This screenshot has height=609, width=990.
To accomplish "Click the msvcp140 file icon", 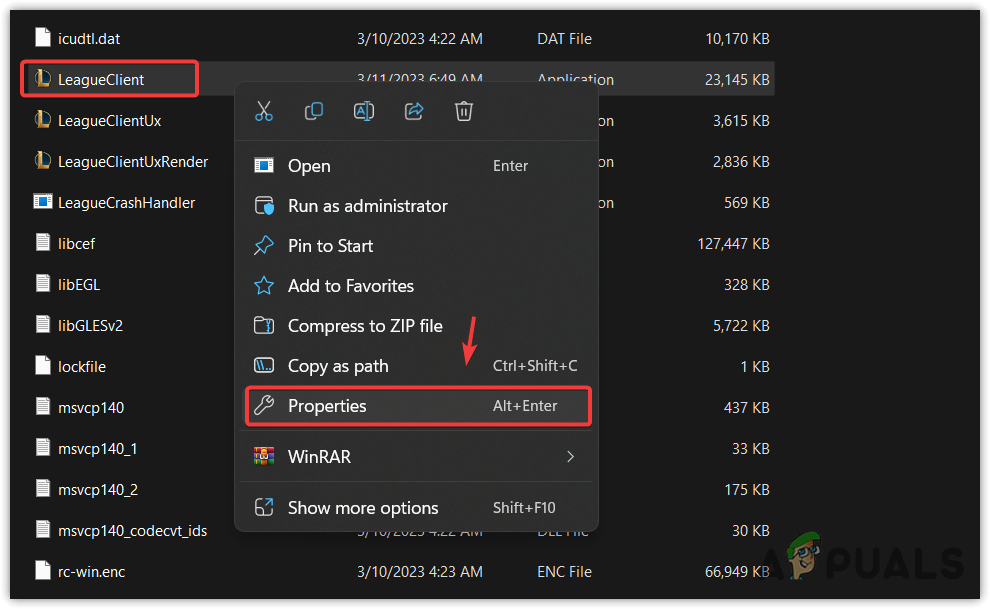I will [42, 407].
